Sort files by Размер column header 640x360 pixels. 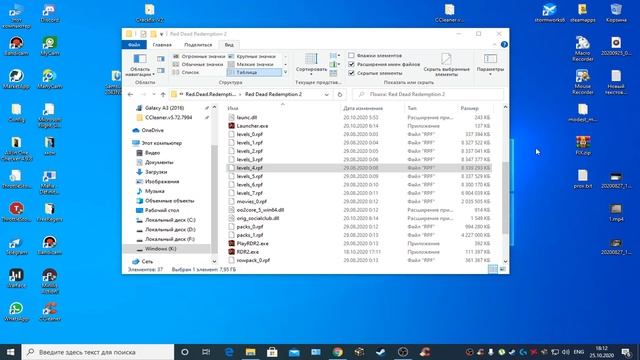pos(469,108)
